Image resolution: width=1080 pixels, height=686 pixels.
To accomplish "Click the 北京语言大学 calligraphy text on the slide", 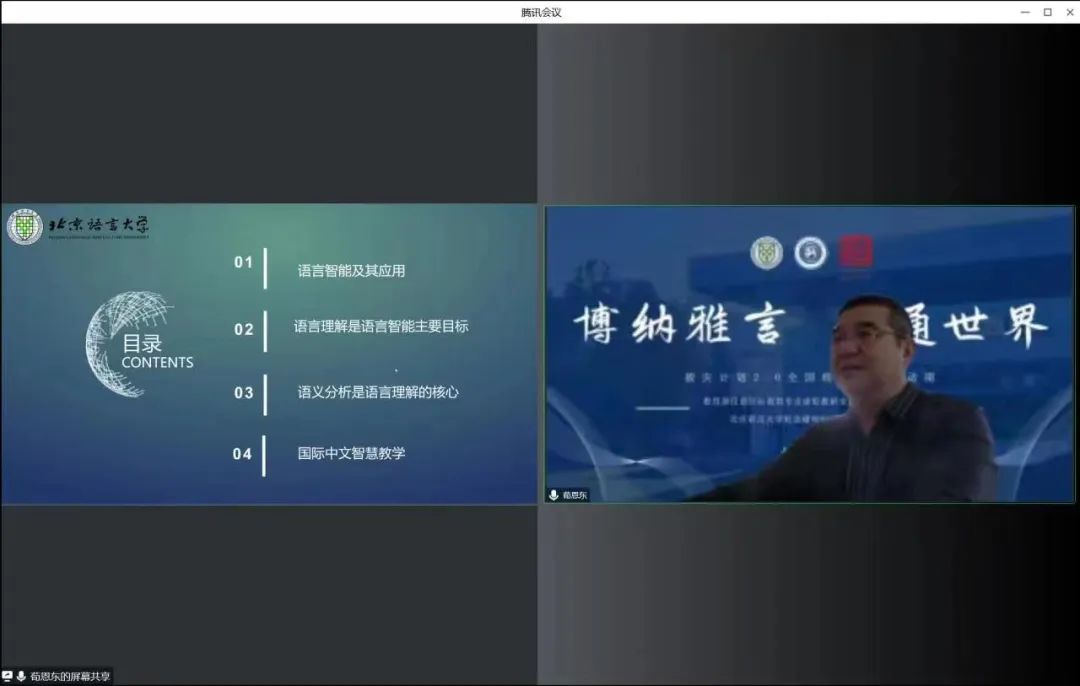I will pos(99,225).
